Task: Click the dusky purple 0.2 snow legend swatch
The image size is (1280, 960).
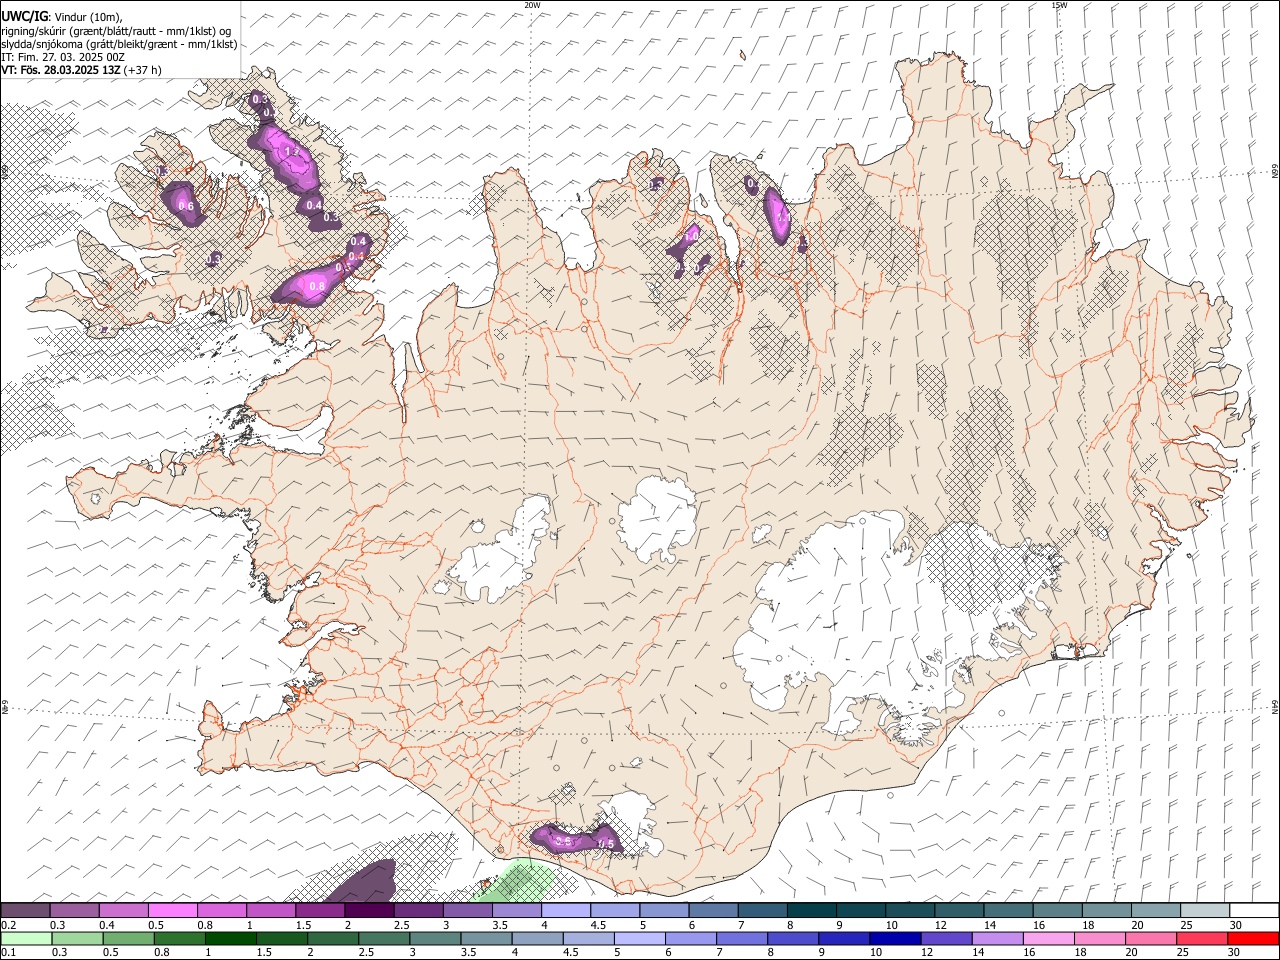Action: [25, 911]
